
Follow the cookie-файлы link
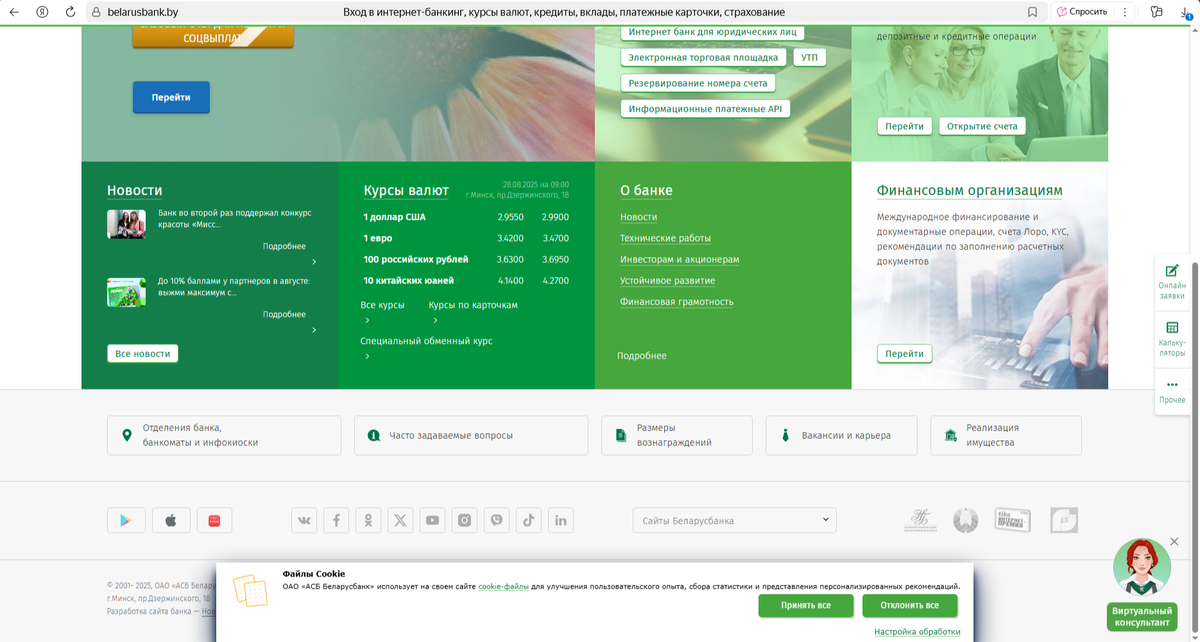tap(503, 587)
